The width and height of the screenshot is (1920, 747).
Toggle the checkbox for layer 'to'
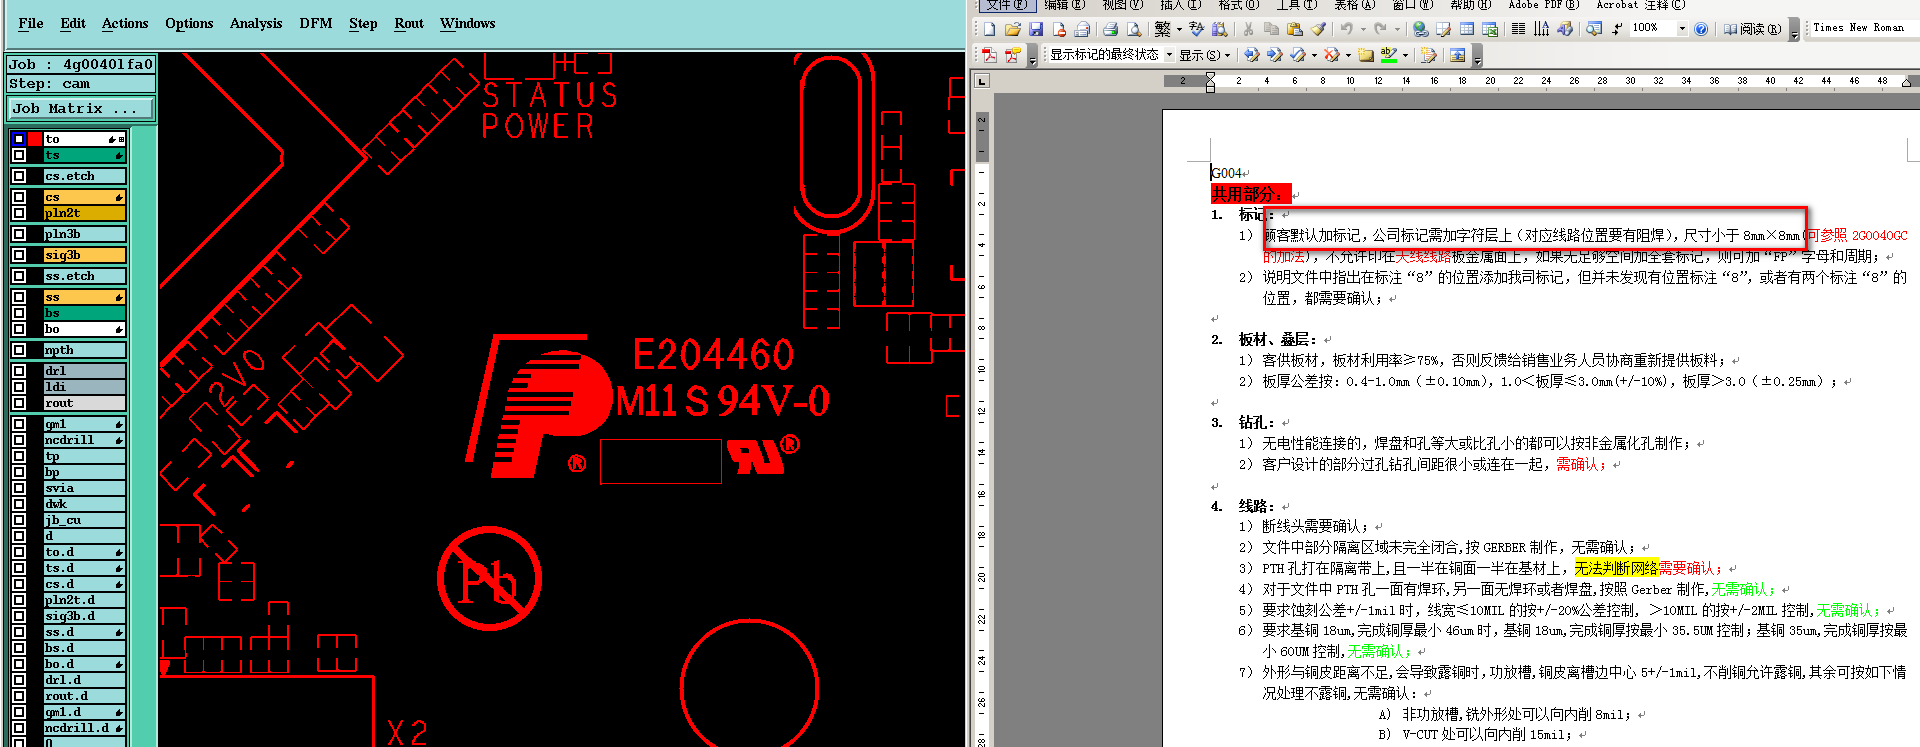pyautogui.click(x=19, y=139)
